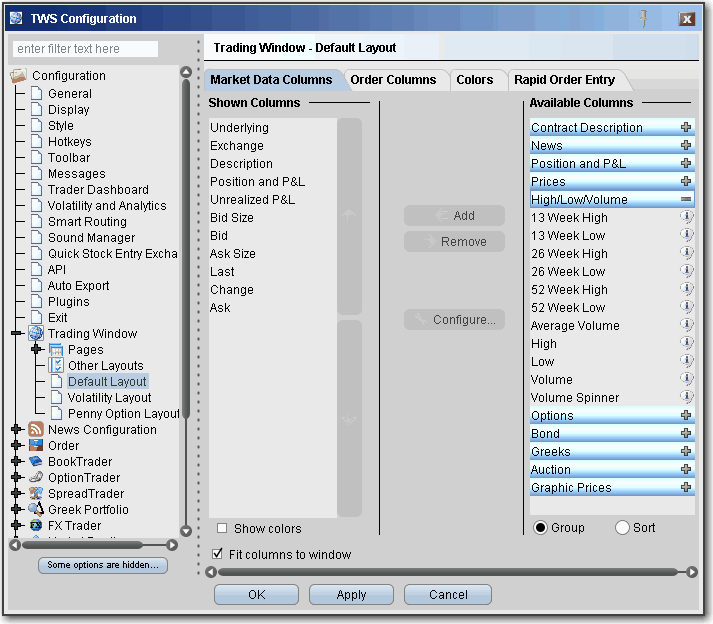Click the SpreadTrader icon
This screenshot has width=713, height=624.
pyautogui.click(x=36, y=493)
